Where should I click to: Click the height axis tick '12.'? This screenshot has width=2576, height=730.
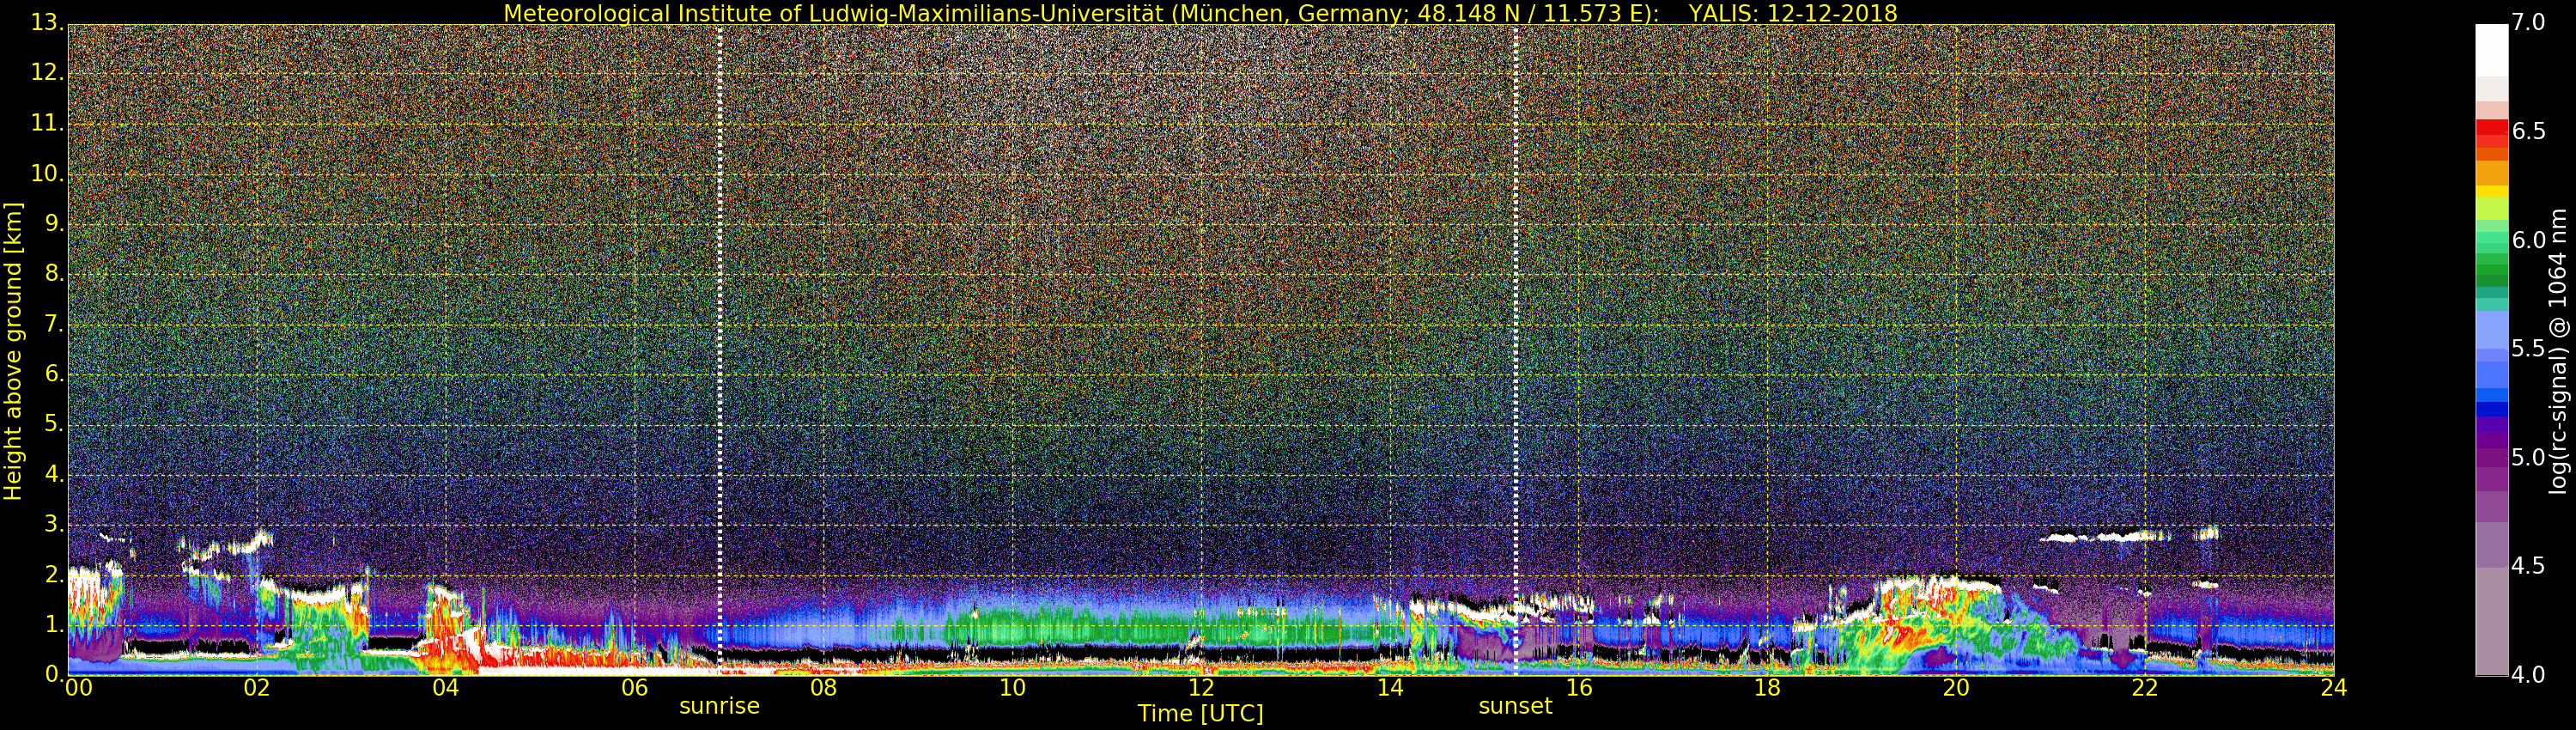[46, 73]
